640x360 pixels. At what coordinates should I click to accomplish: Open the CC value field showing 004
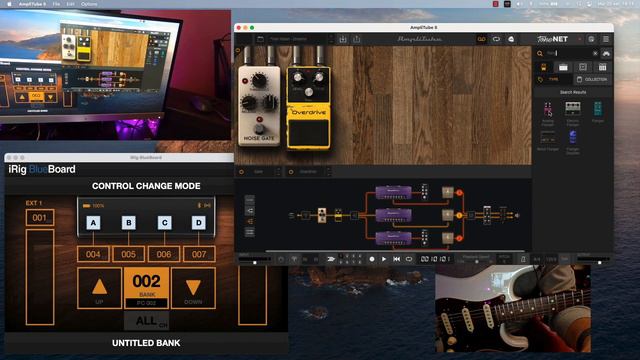coord(93,254)
